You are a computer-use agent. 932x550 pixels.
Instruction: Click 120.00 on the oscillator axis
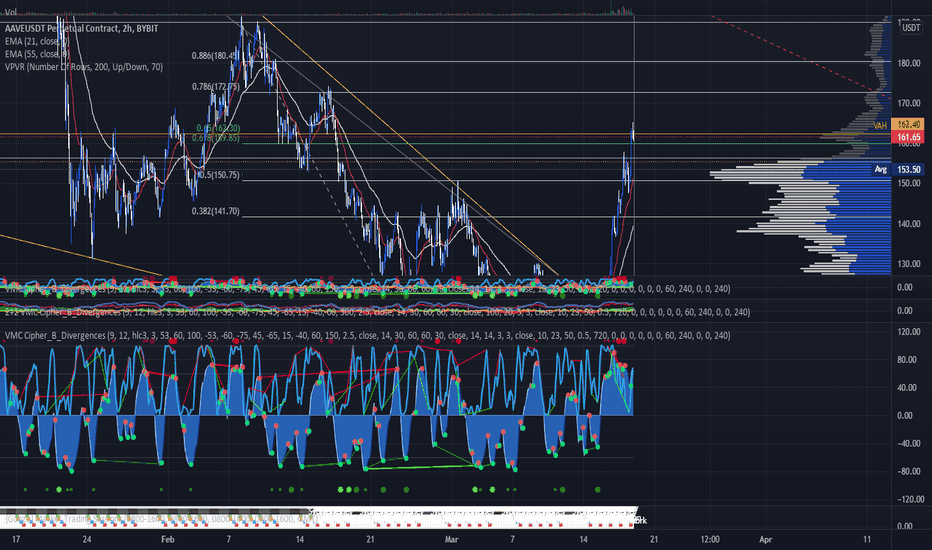pyautogui.click(x=909, y=332)
